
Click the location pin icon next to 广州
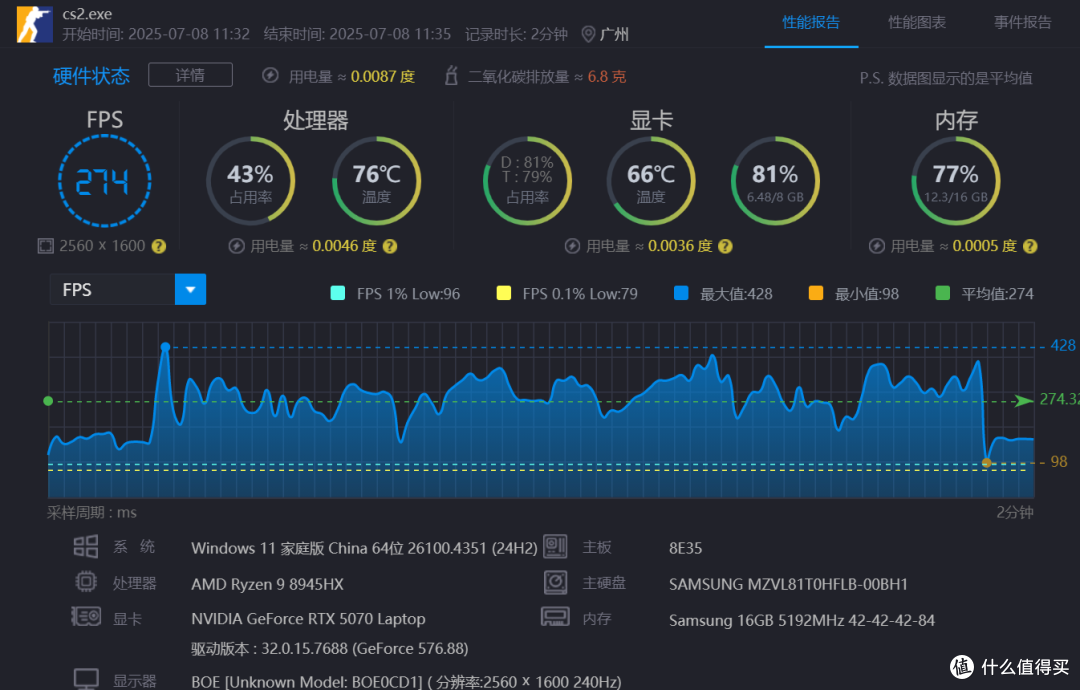[588, 34]
